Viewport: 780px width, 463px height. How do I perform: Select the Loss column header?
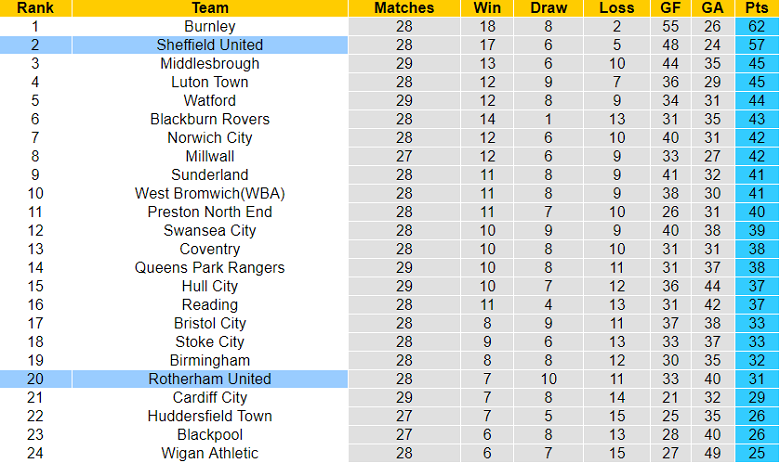[x=617, y=8]
